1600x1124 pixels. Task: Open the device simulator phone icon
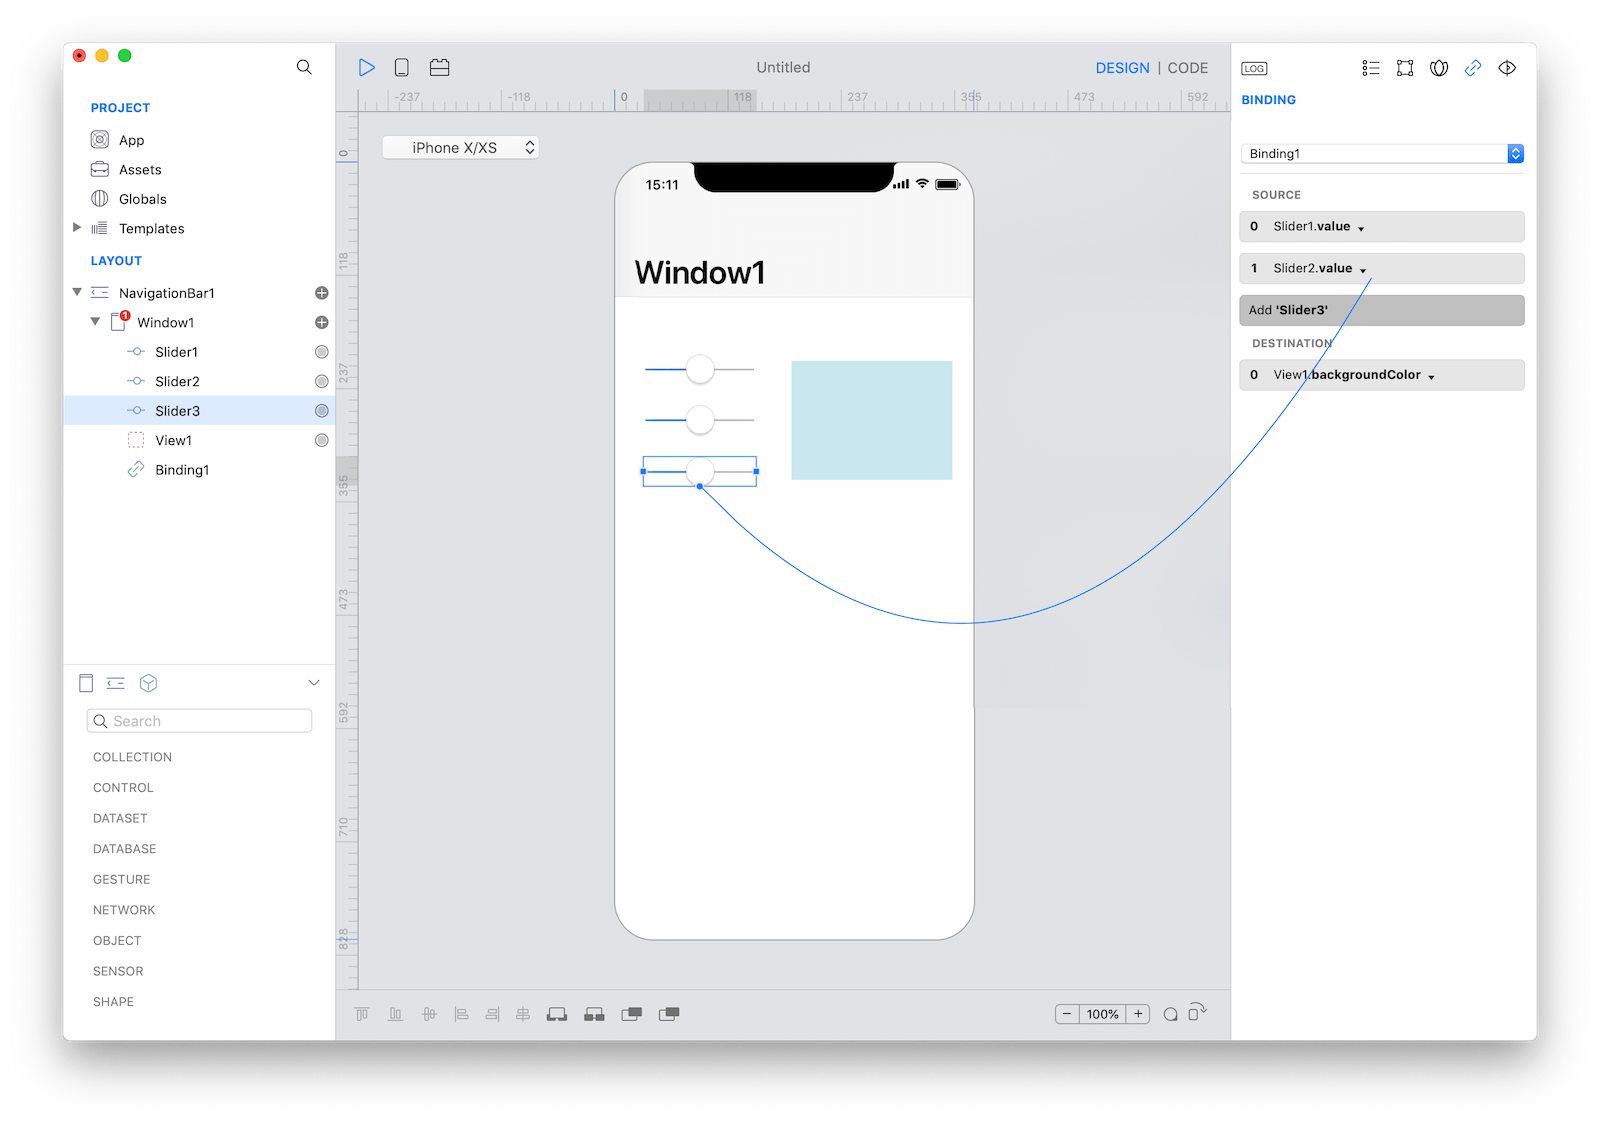coord(402,68)
